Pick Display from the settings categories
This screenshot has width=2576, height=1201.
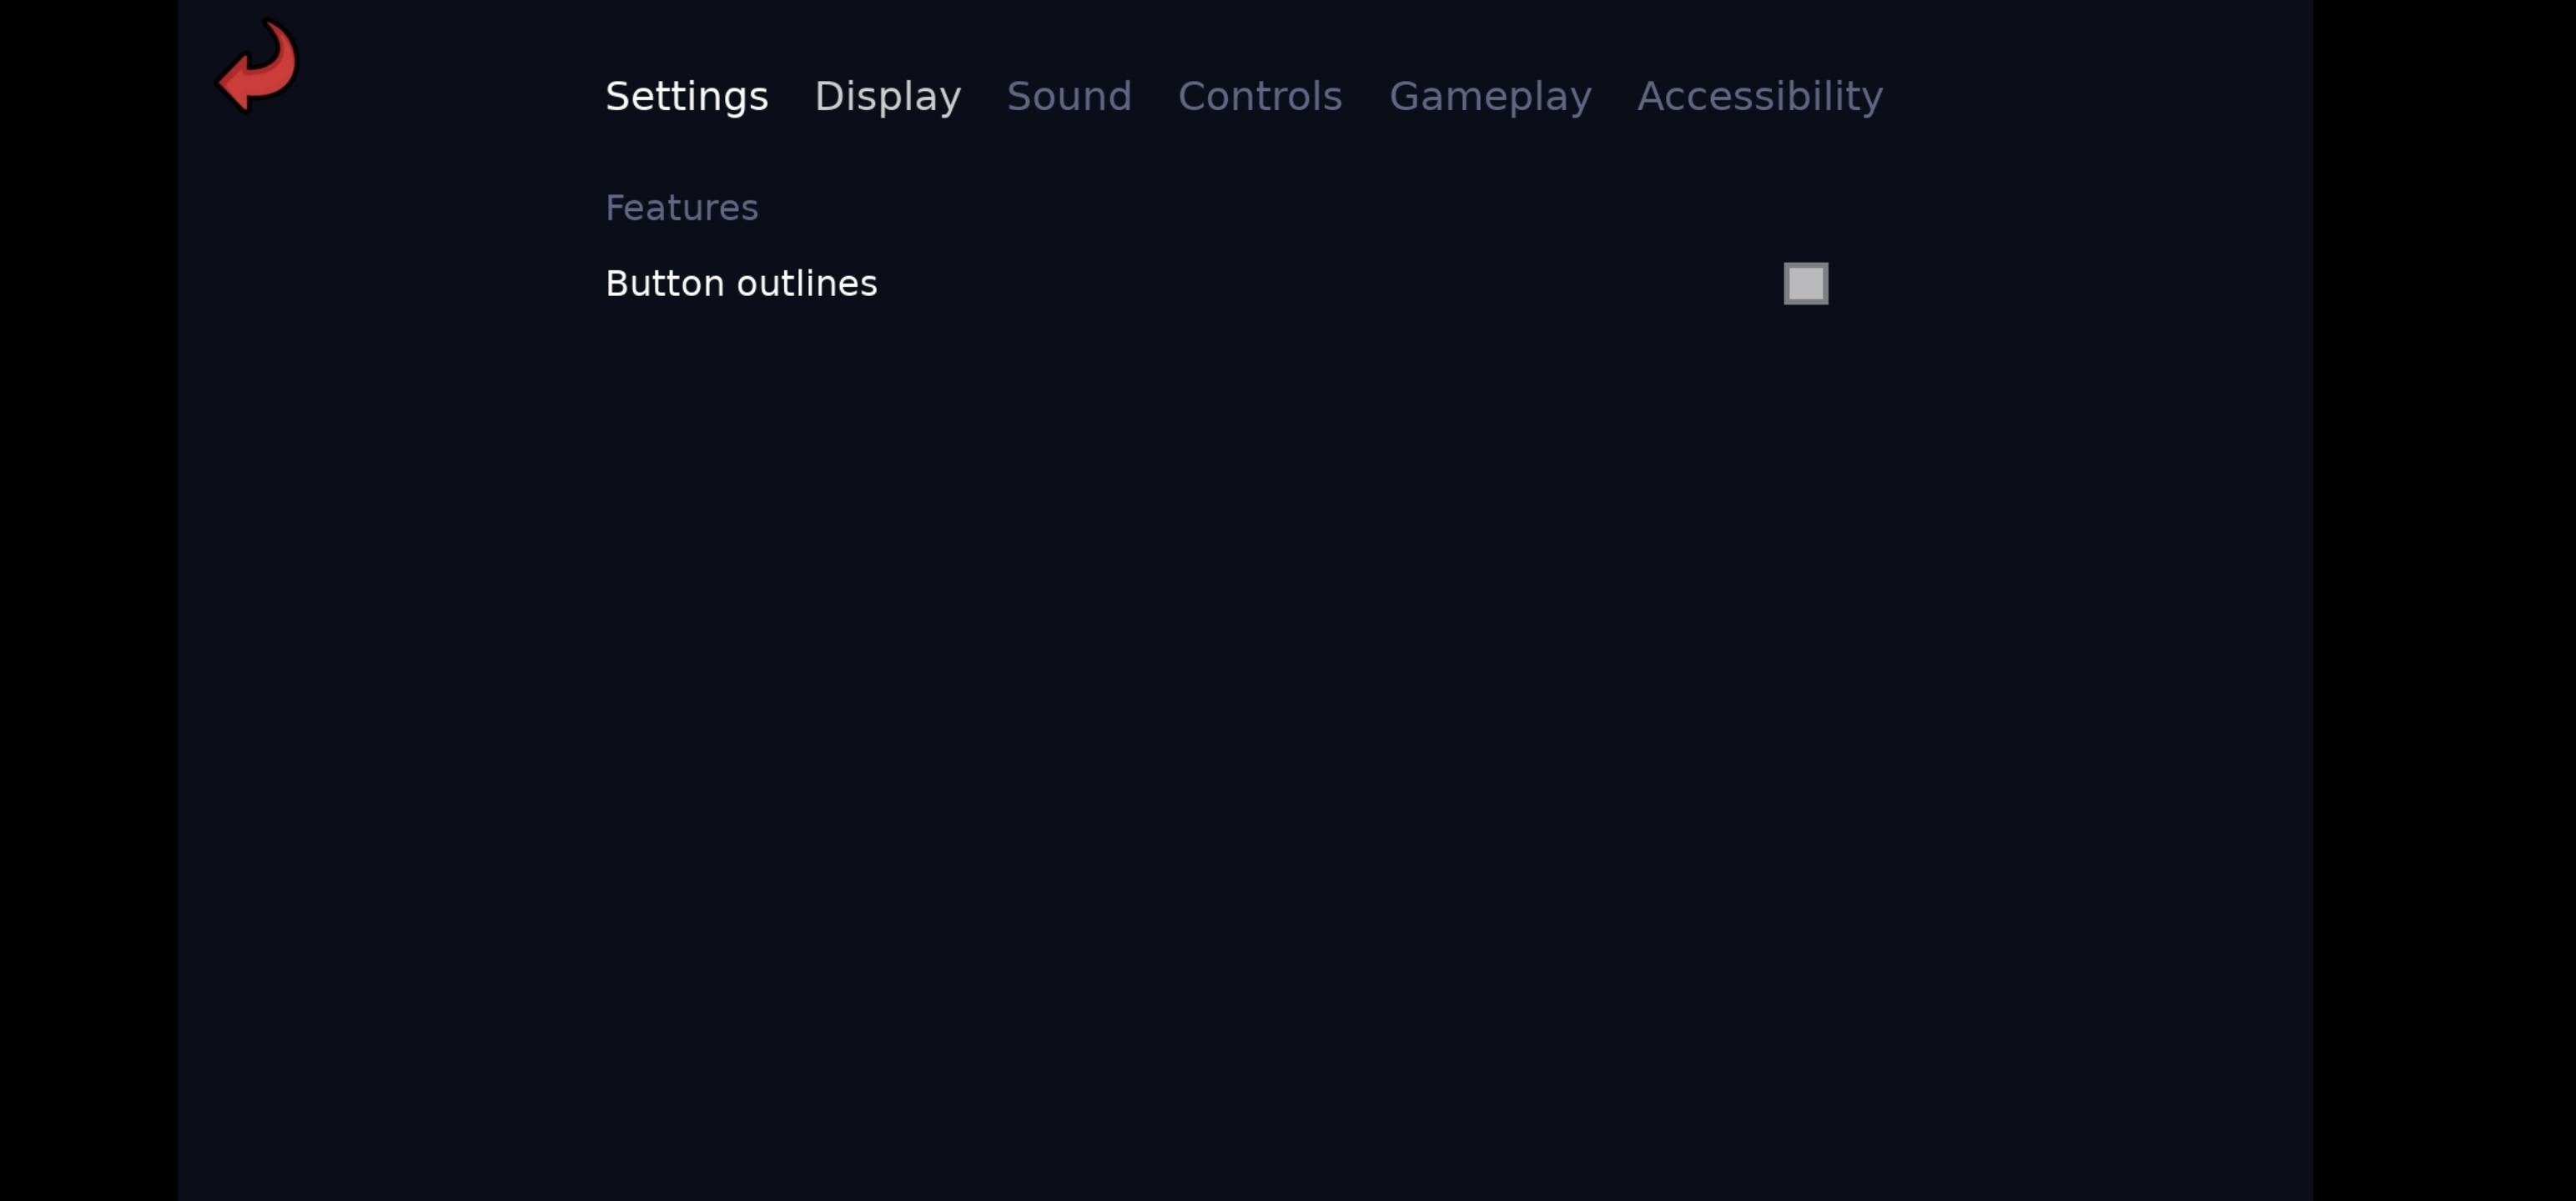(x=887, y=96)
